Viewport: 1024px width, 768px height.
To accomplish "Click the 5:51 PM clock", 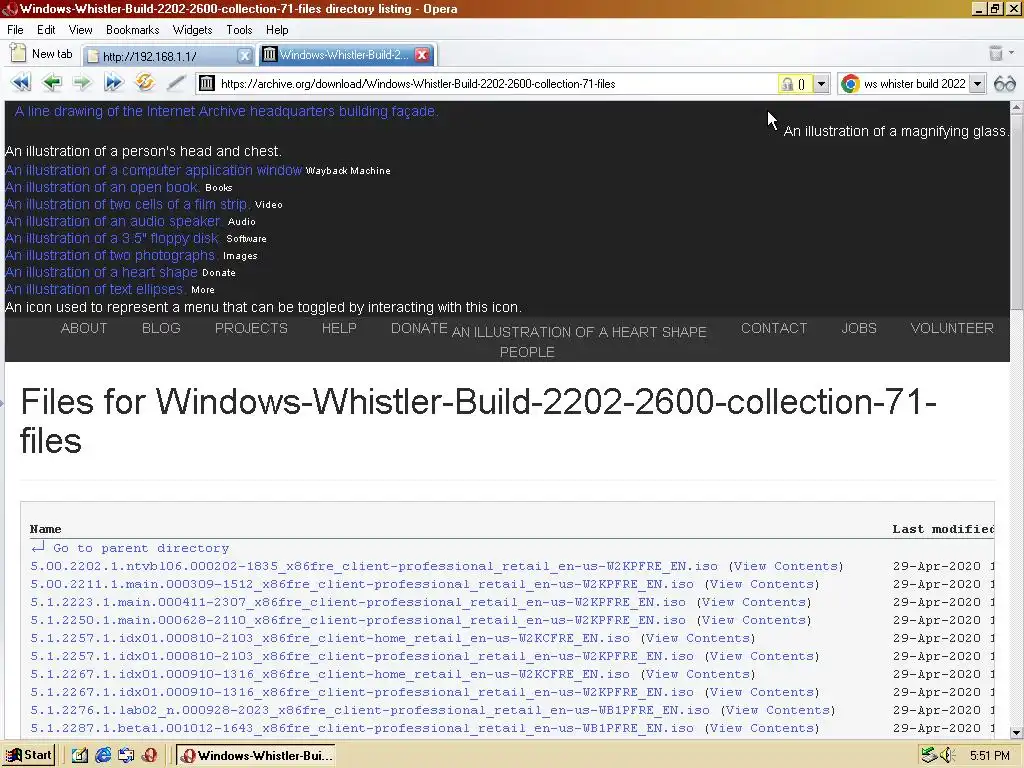I will pyautogui.click(x=989, y=756).
